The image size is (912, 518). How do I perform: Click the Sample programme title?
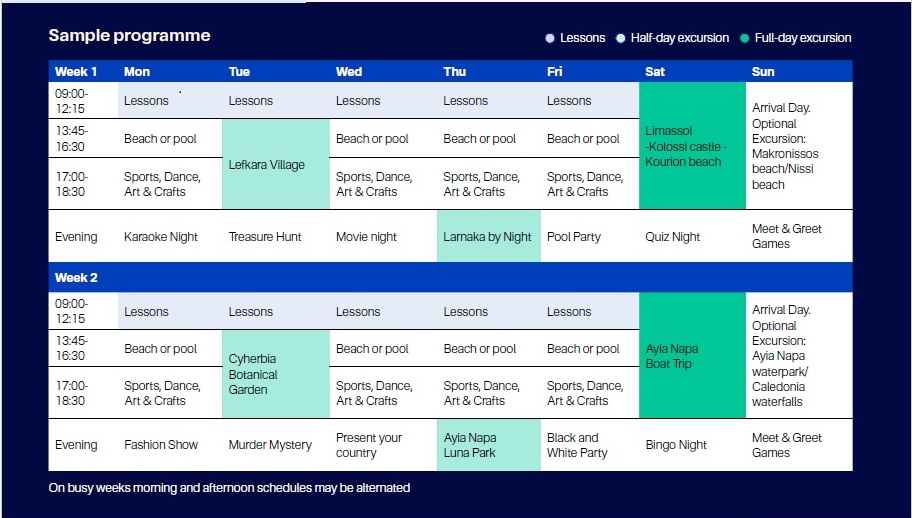[x=130, y=36]
